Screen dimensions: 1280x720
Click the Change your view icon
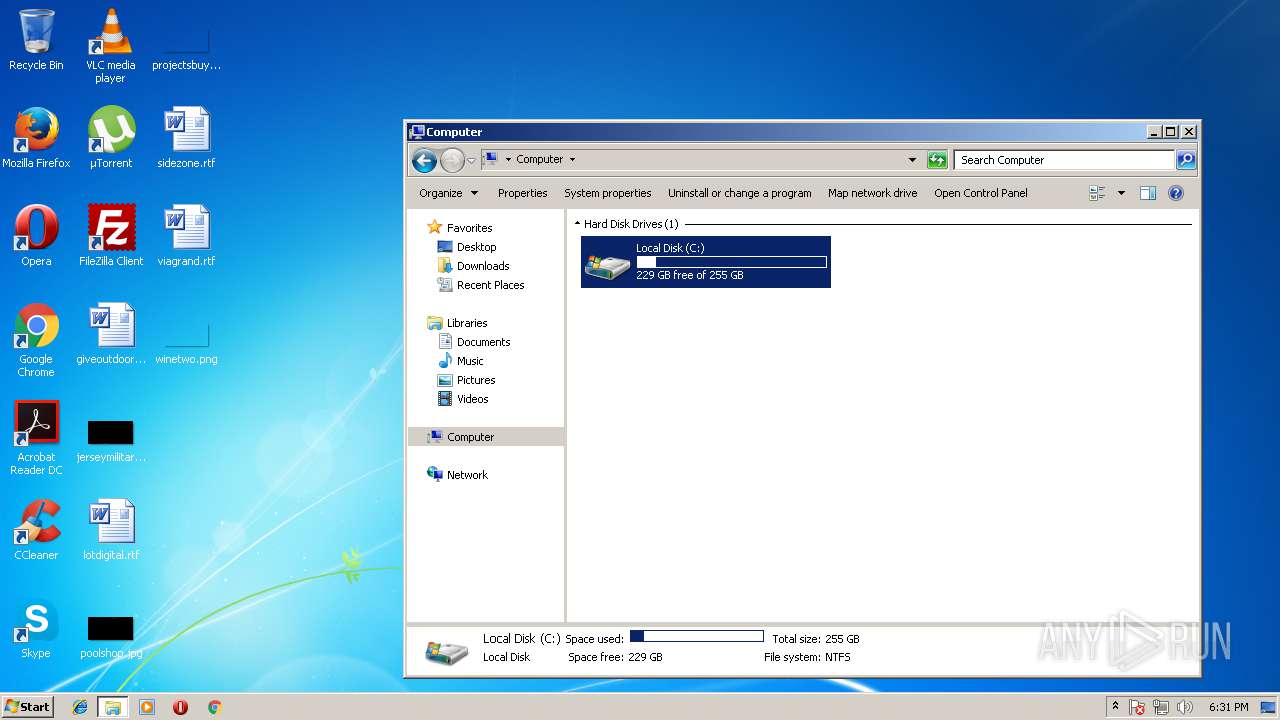(1097, 193)
